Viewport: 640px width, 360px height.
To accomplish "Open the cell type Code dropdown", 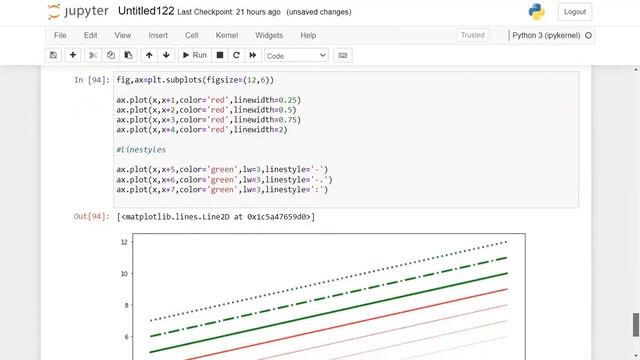I will click(296, 56).
